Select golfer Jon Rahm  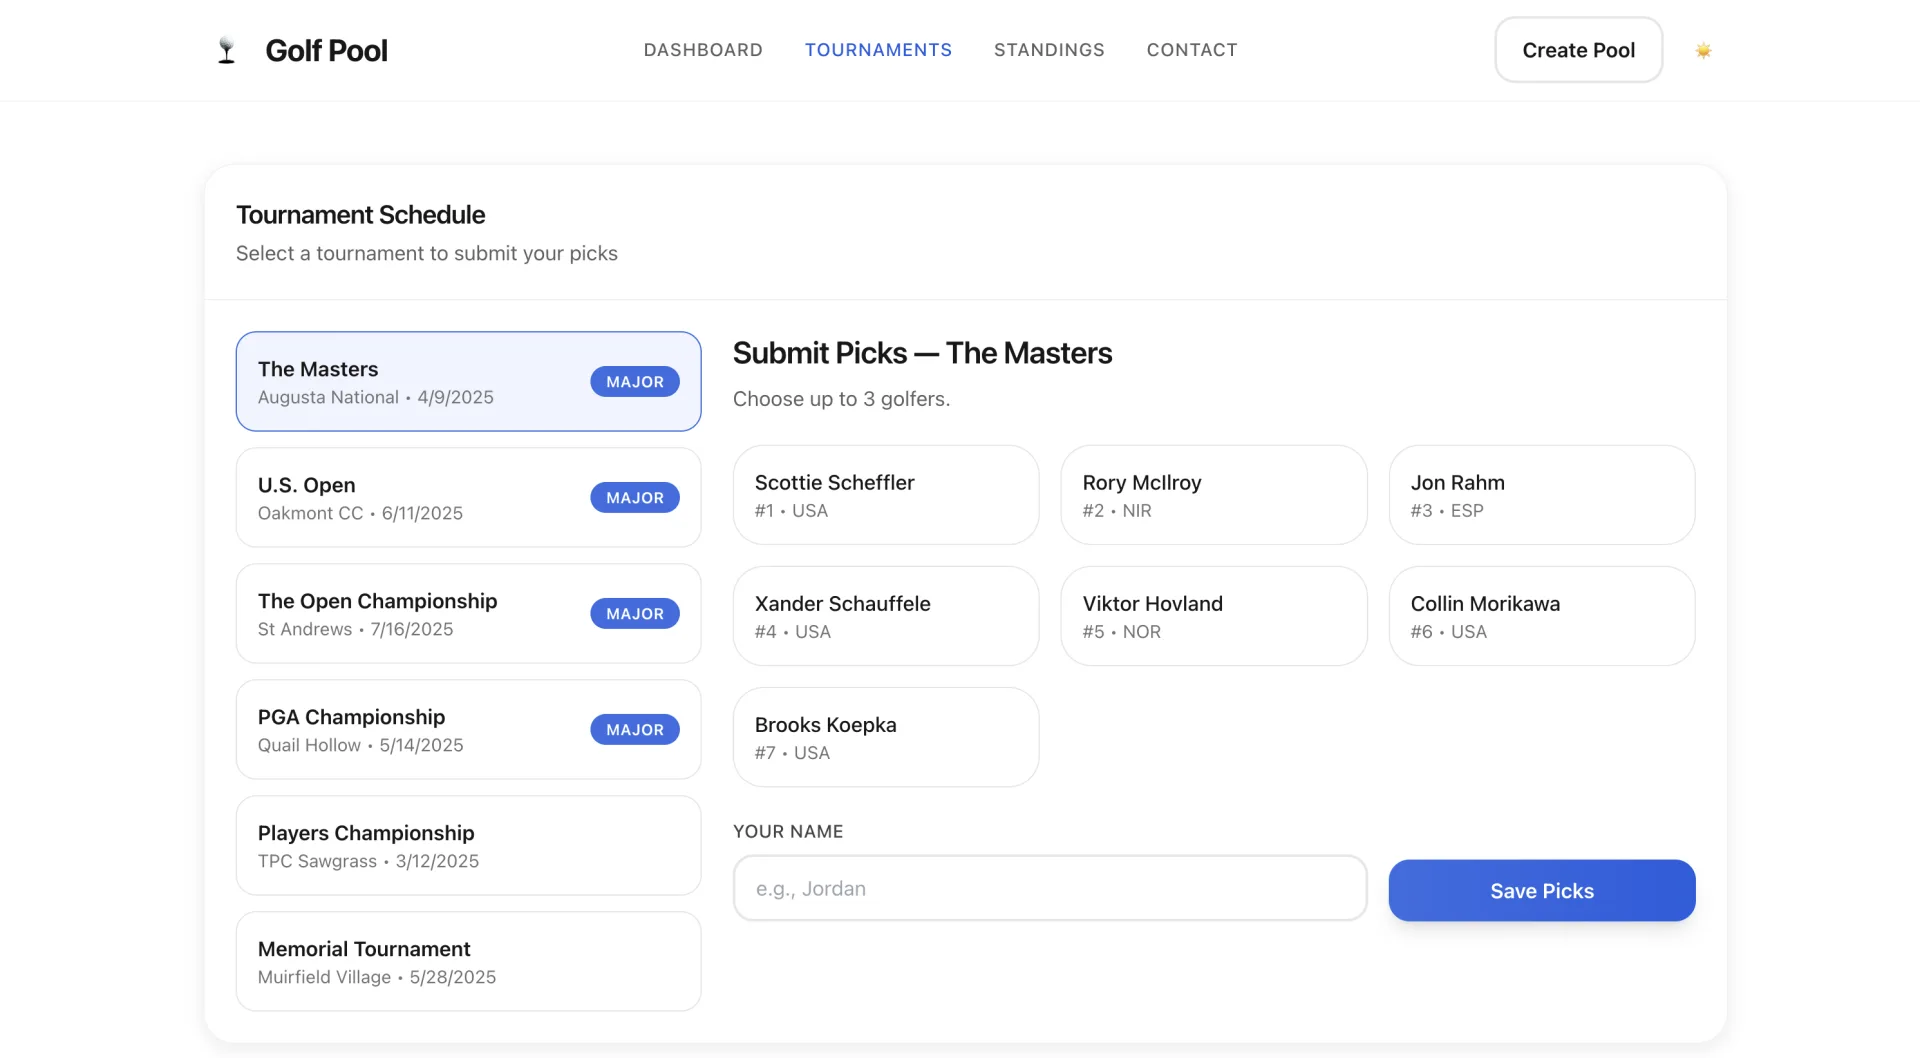pyautogui.click(x=1541, y=495)
